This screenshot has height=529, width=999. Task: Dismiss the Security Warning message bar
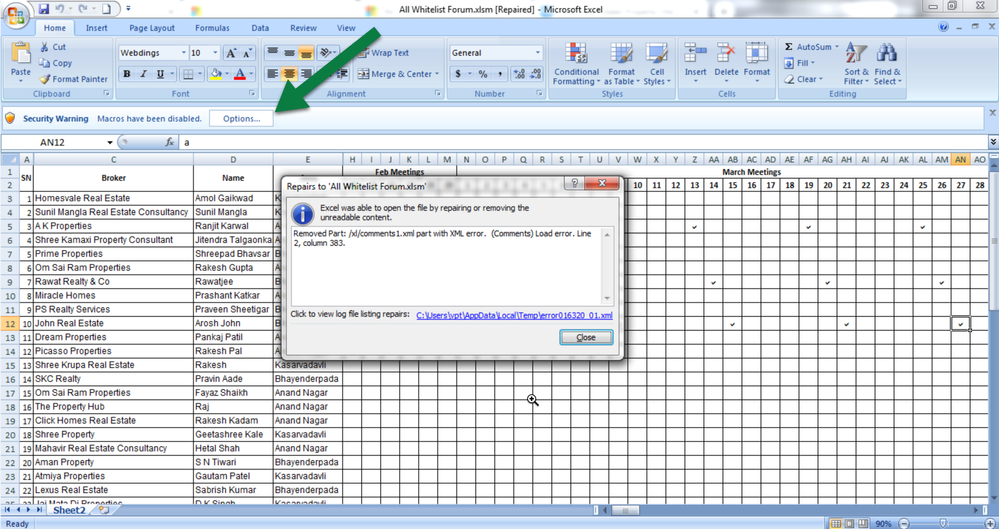click(x=992, y=113)
